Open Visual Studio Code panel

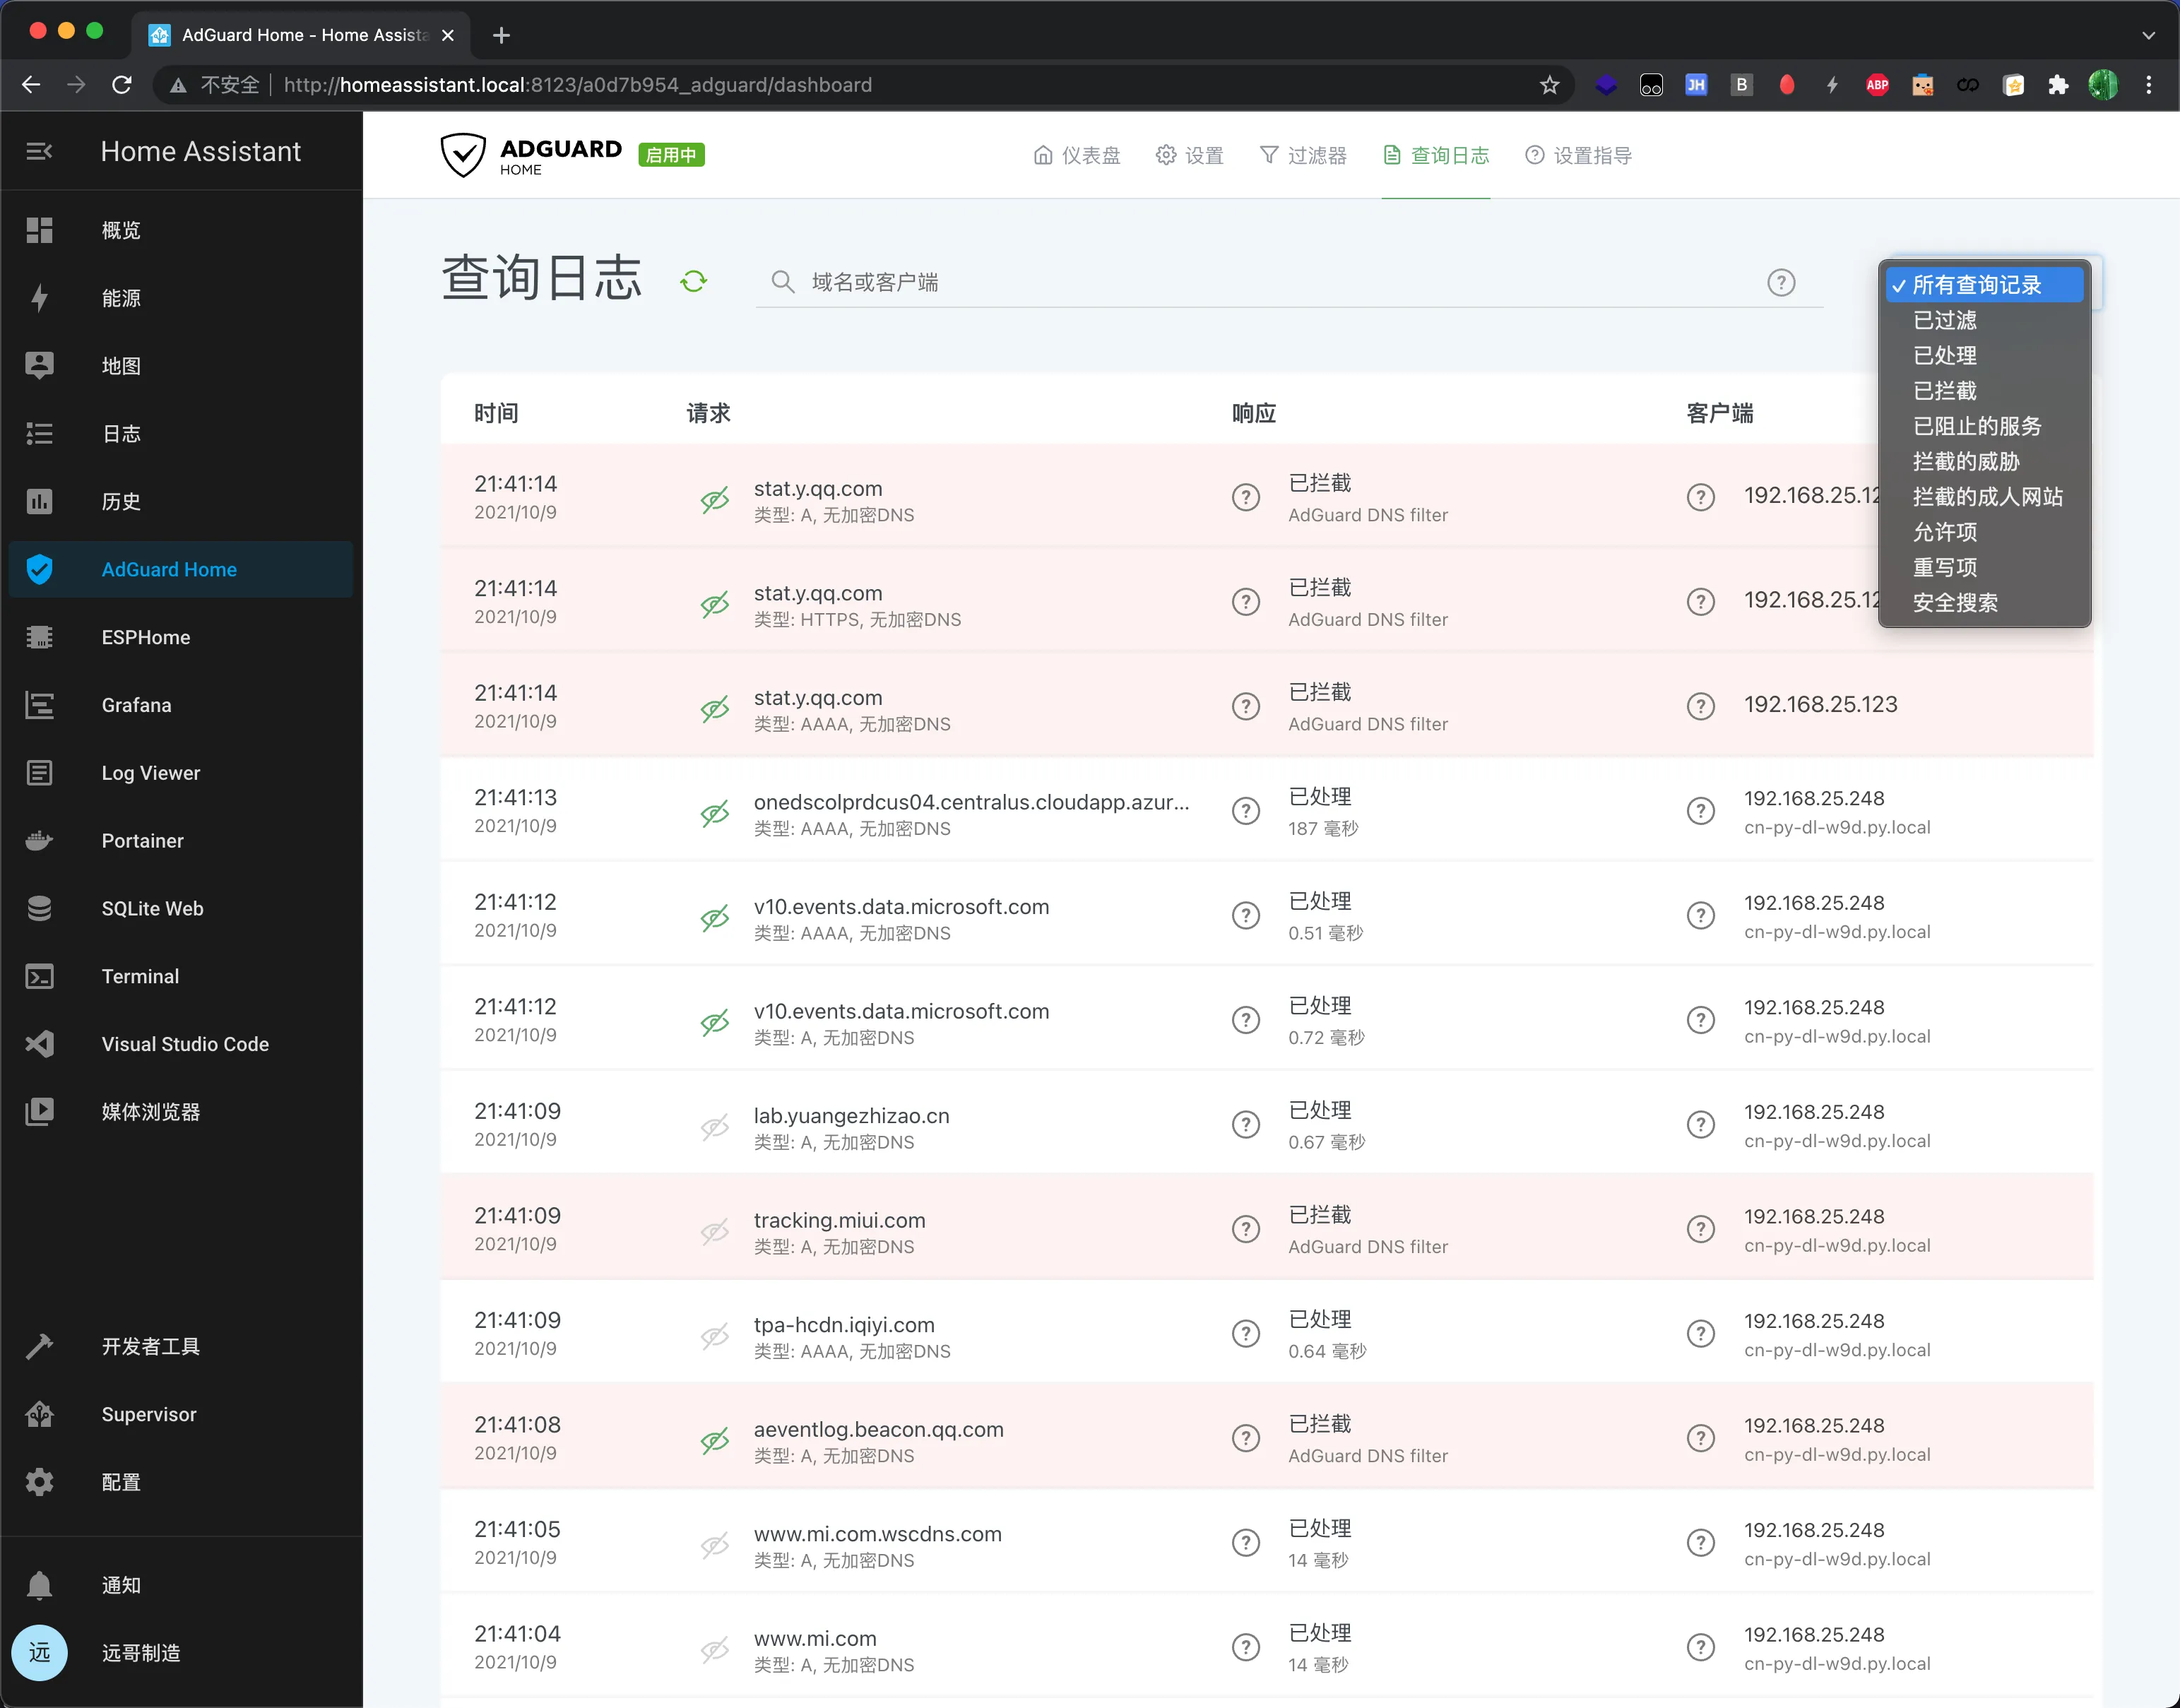pyautogui.click(x=181, y=1044)
